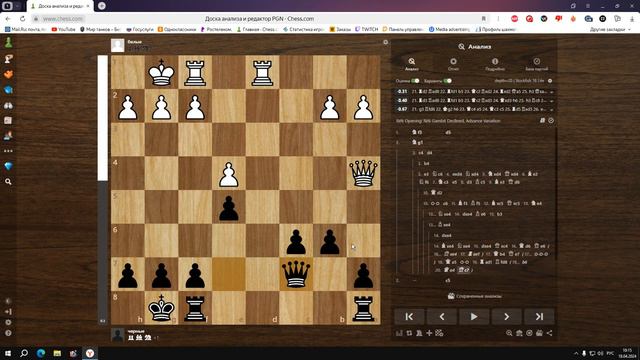Toggle the Варианты lines switch
This screenshot has height=360, width=640.
(x=447, y=81)
